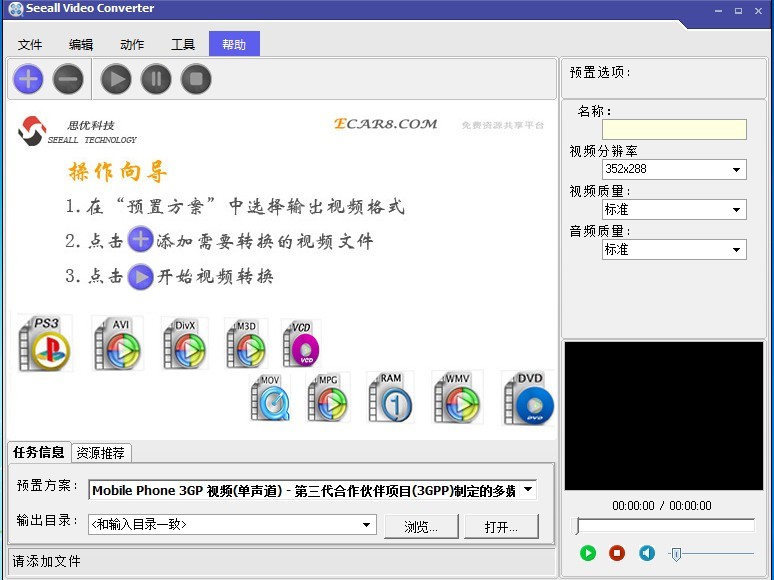Pick the MOV format icon

[270, 398]
